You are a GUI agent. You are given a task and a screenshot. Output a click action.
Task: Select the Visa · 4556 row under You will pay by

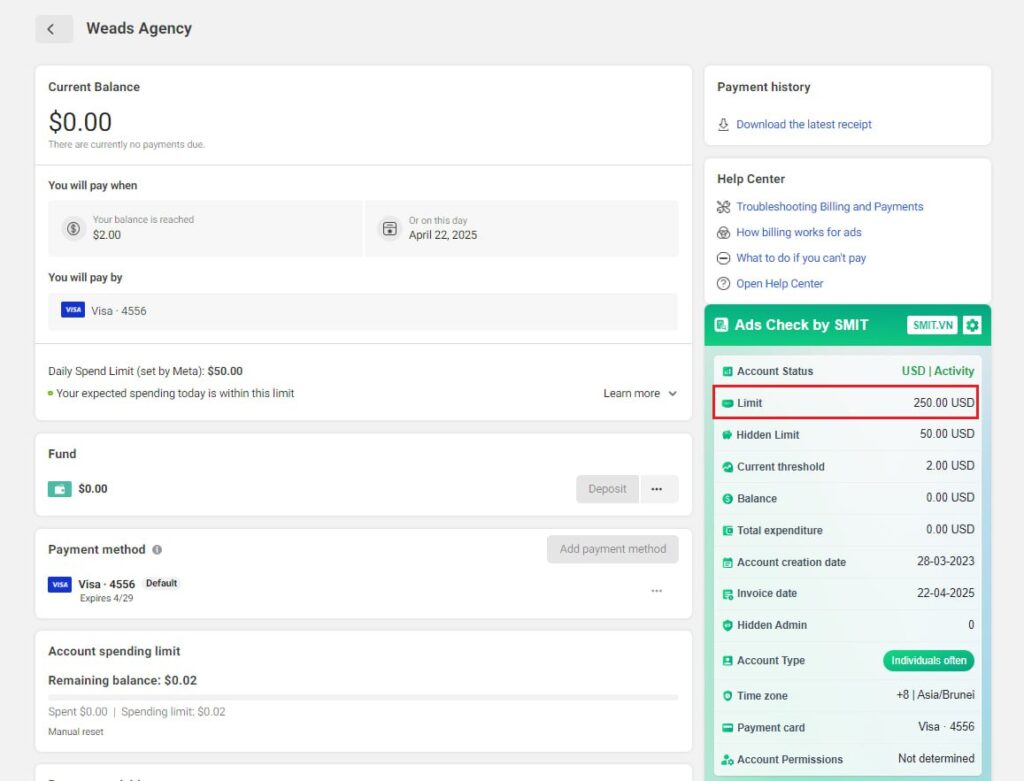click(x=363, y=311)
